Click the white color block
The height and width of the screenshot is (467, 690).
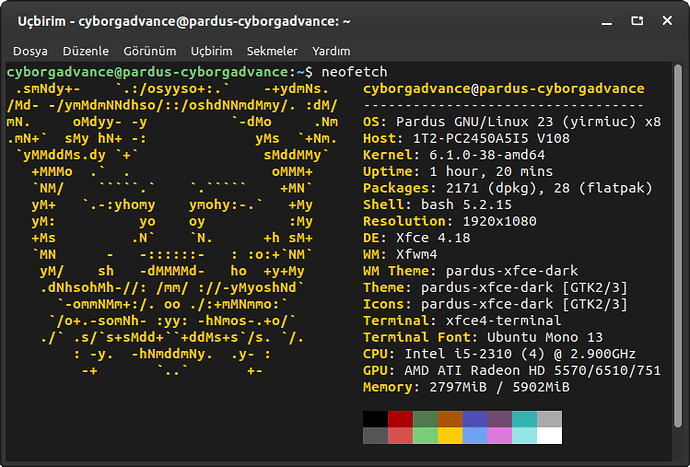tap(549, 436)
